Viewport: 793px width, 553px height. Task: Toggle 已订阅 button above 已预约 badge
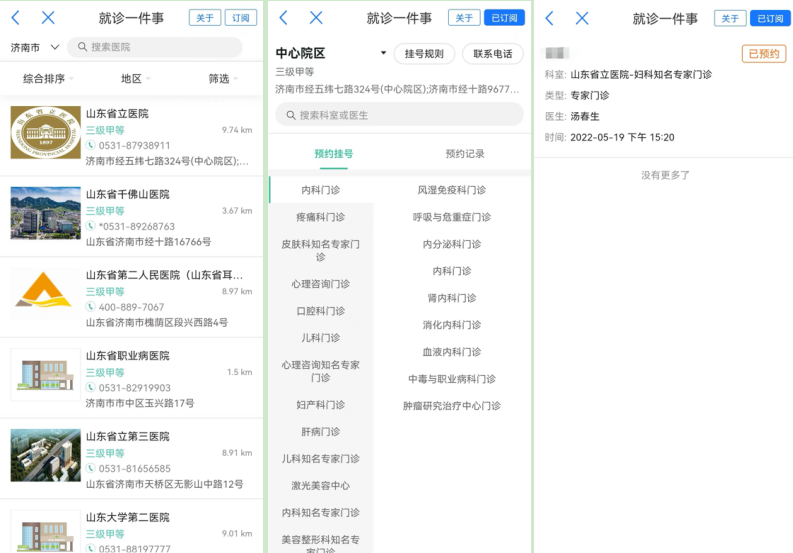point(769,18)
